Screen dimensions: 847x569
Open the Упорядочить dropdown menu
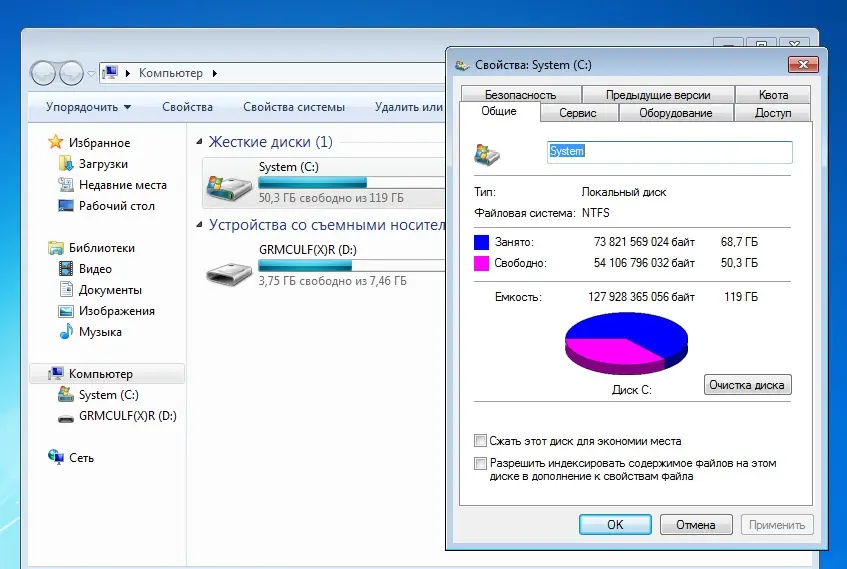[x=88, y=107]
